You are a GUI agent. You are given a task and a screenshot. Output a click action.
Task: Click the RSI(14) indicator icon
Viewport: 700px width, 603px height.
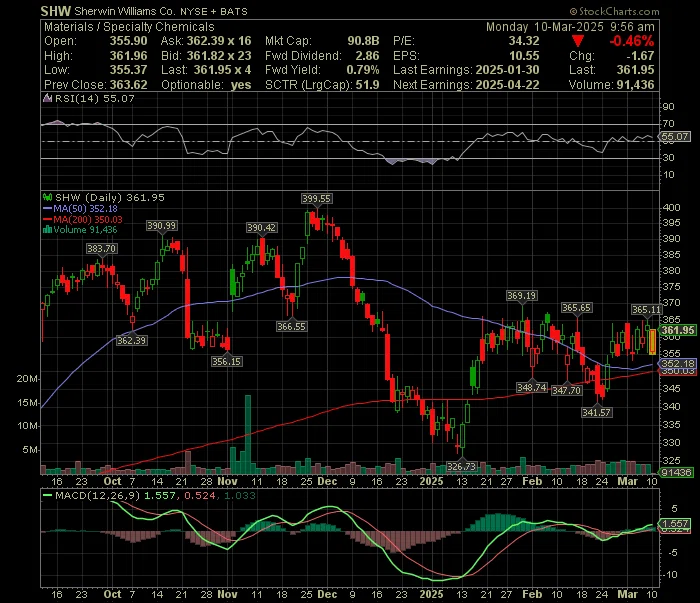pyautogui.click(x=47, y=98)
